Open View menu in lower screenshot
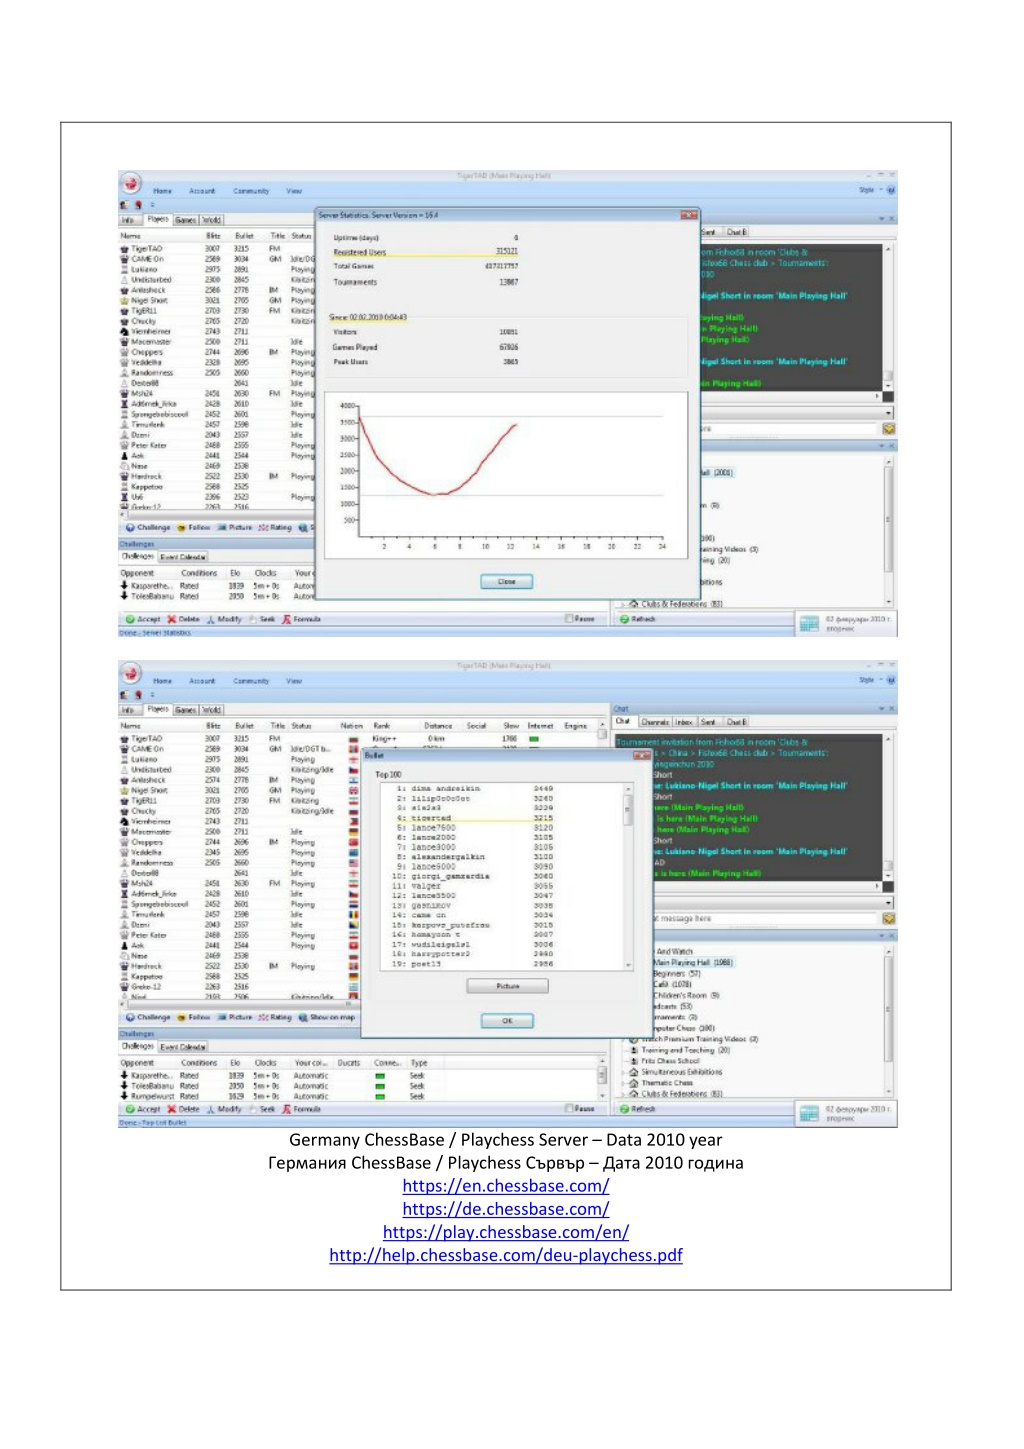The width and height of the screenshot is (1024, 1449). click(x=294, y=681)
